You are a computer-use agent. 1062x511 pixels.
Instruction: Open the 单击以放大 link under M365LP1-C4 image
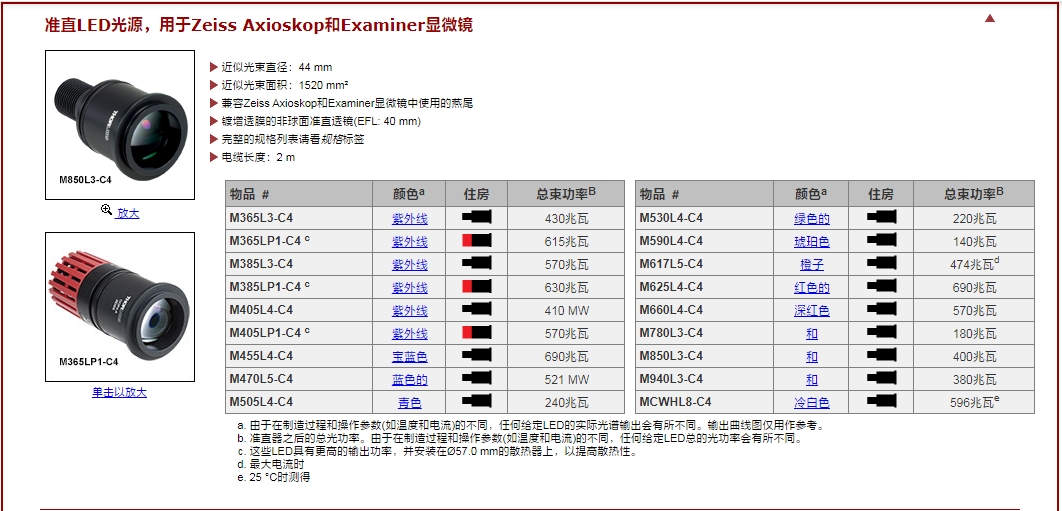click(x=119, y=392)
